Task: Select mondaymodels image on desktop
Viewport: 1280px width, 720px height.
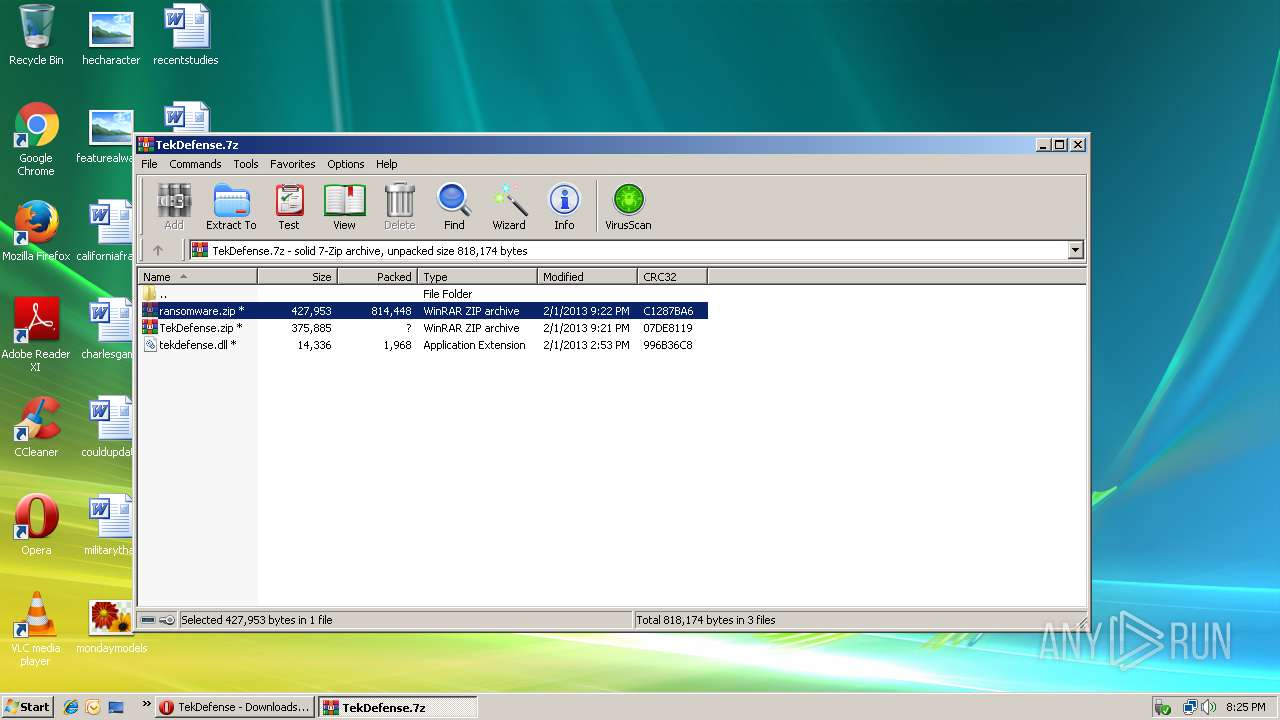Action: click(x=111, y=627)
